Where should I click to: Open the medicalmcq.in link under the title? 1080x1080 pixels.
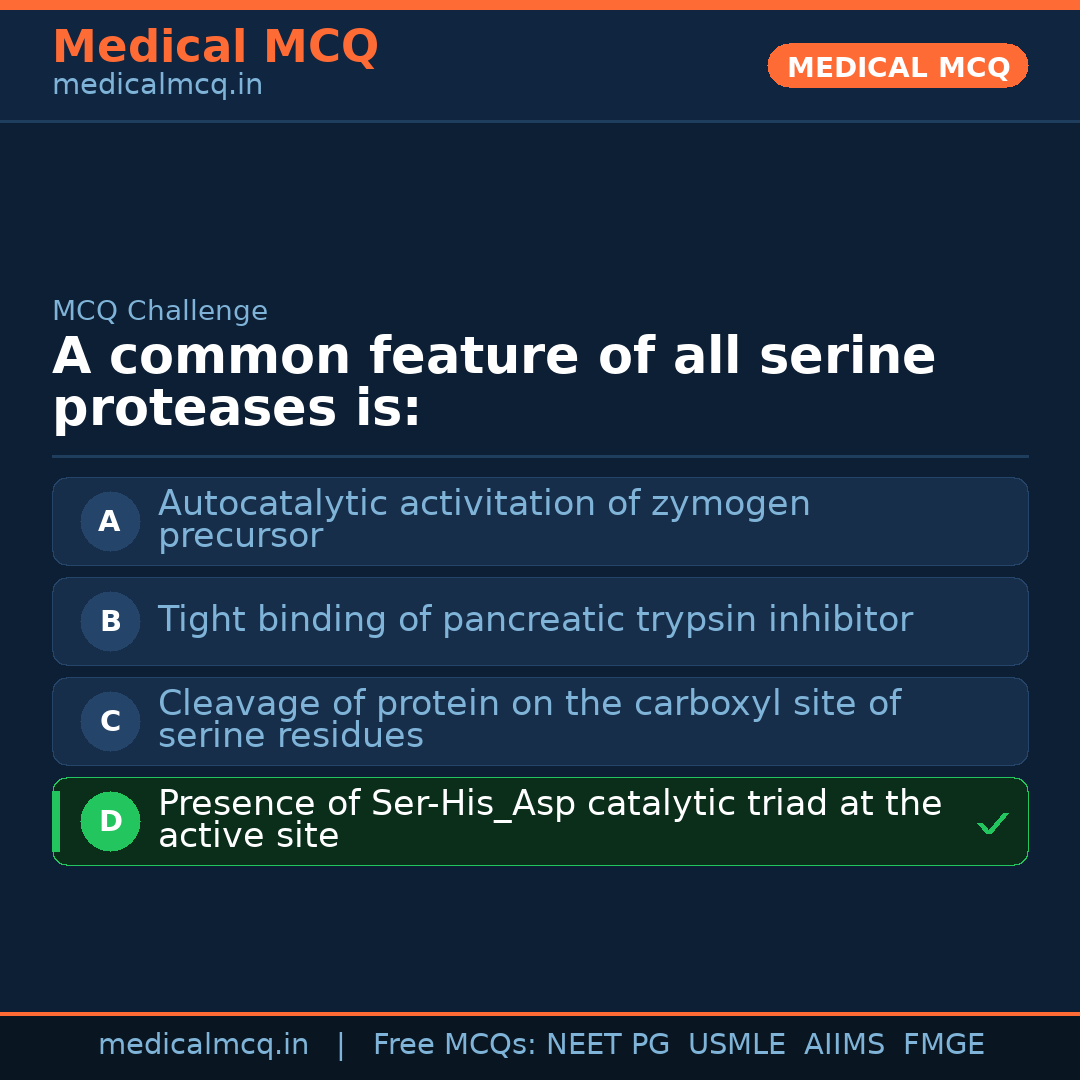(x=157, y=85)
